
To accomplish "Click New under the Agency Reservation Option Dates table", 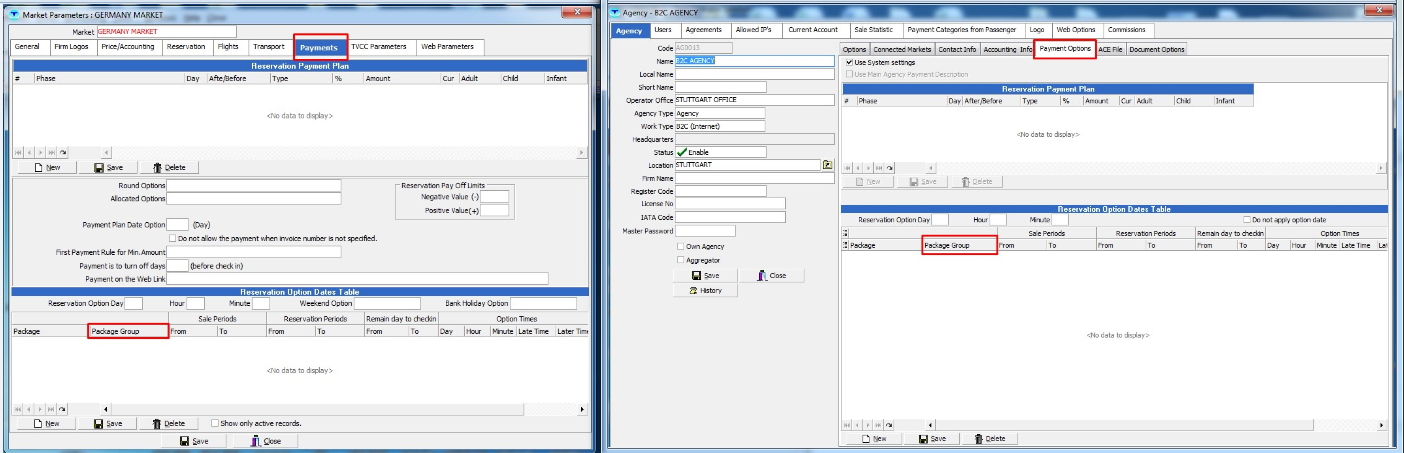I will 873,438.
